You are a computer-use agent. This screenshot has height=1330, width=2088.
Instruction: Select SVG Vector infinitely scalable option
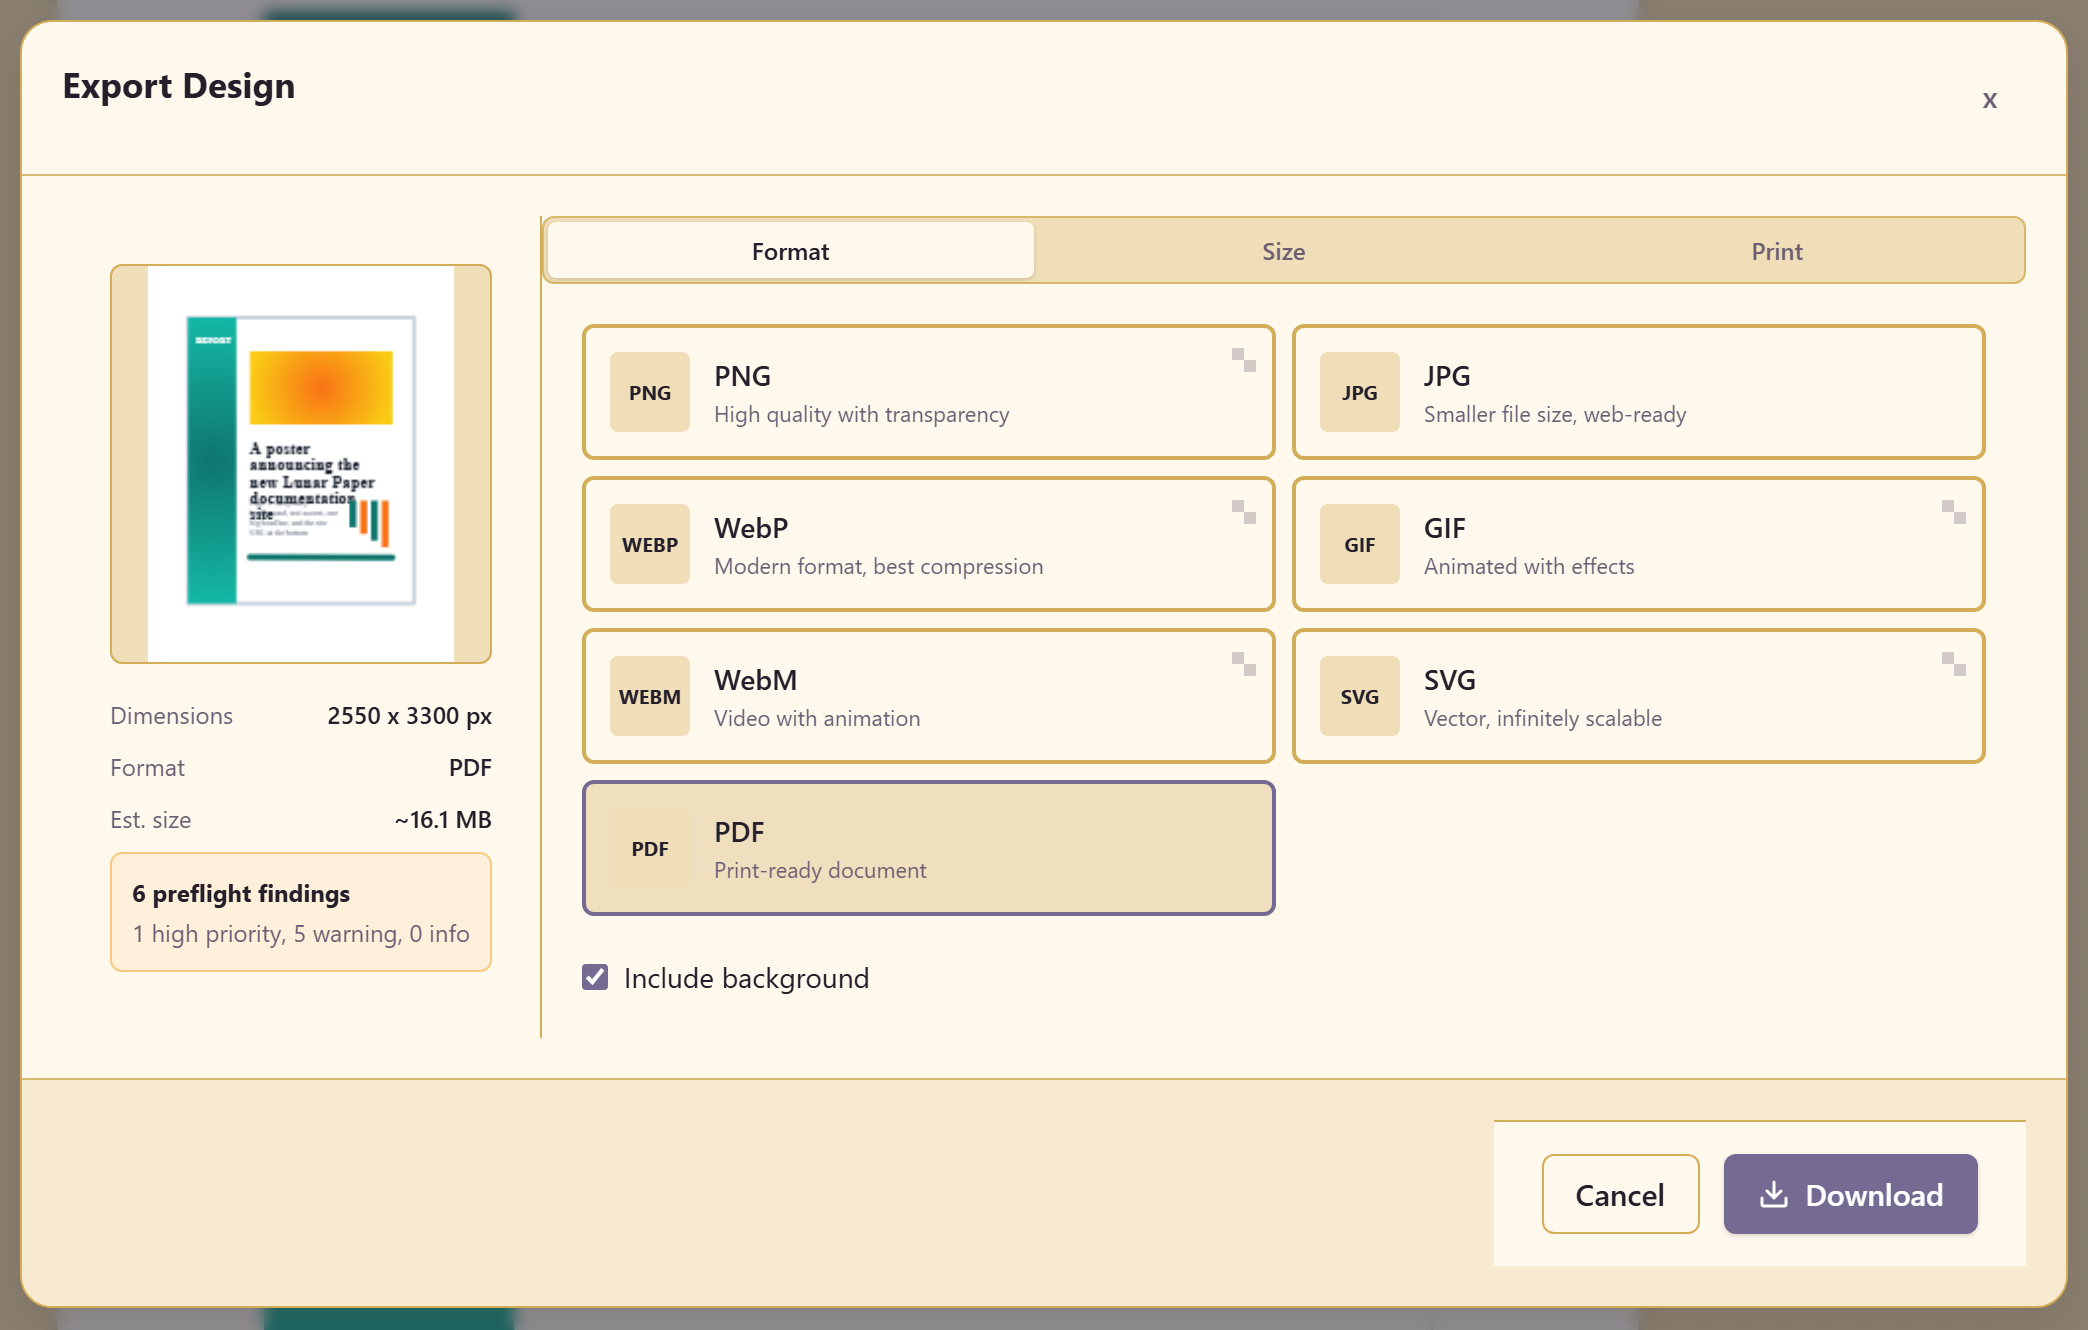click(x=1639, y=696)
